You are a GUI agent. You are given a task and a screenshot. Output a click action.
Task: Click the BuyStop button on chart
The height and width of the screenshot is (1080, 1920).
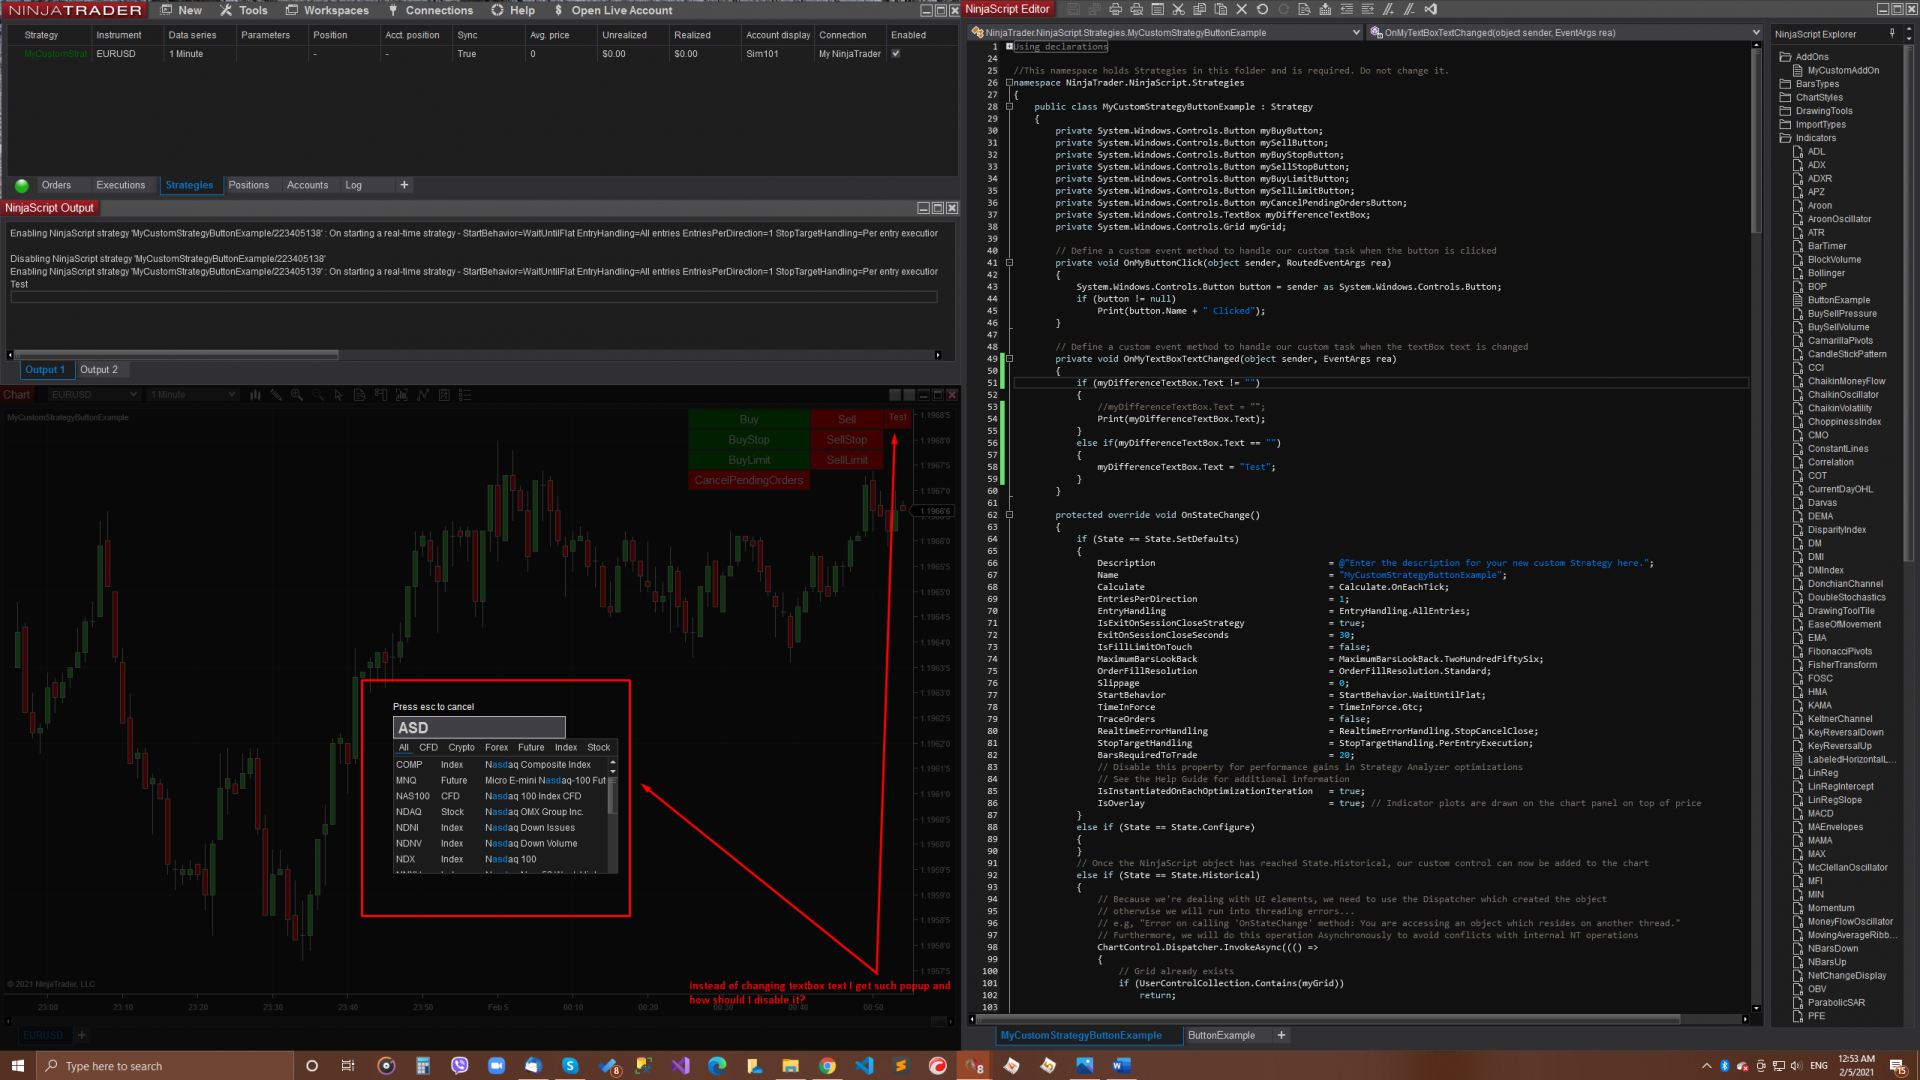pyautogui.click(x=748, y=440)
